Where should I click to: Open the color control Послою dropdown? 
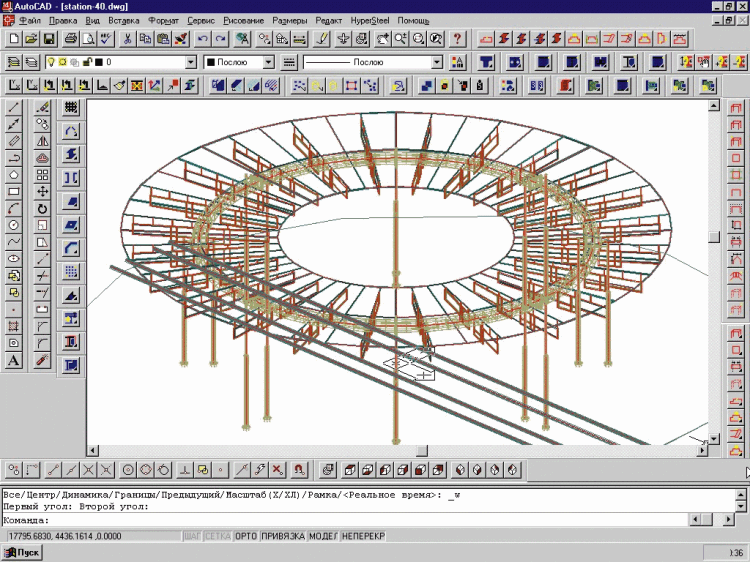(x=270, y=62)
